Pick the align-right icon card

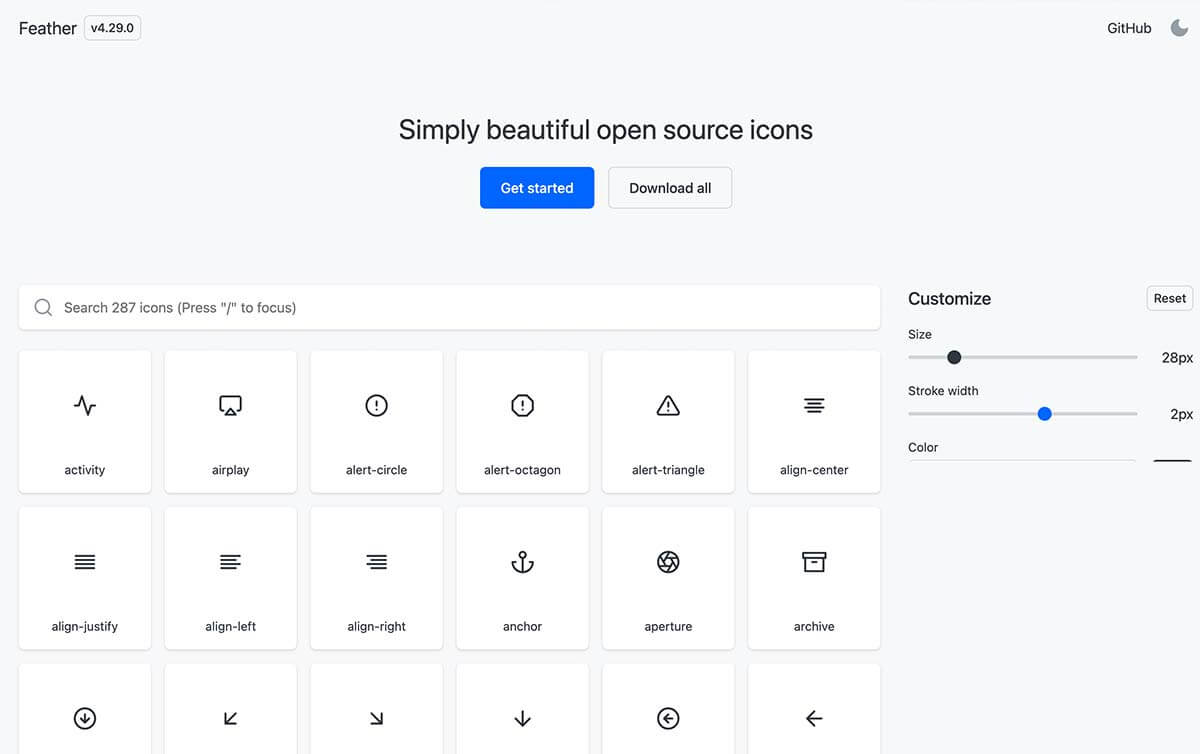coord(377,578)
